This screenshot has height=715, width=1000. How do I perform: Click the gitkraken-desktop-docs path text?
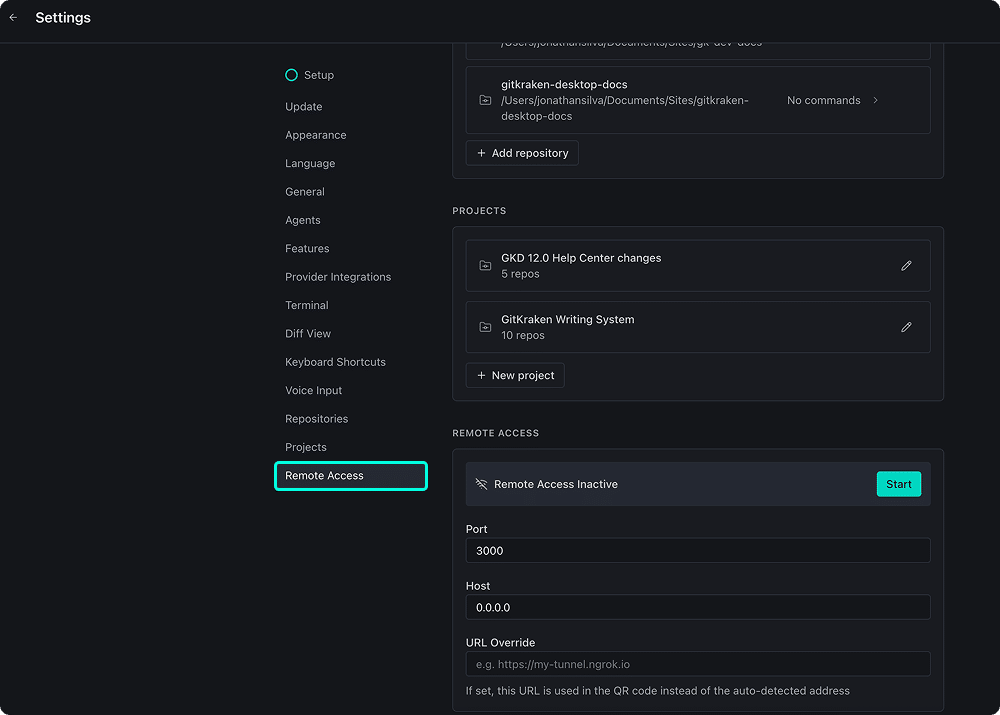[x=625, y=108]
